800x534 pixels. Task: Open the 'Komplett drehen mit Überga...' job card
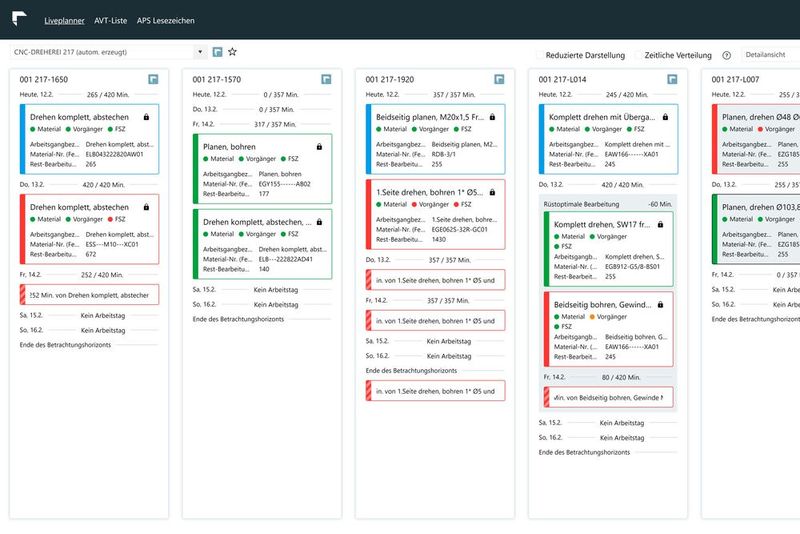[608, 139]
